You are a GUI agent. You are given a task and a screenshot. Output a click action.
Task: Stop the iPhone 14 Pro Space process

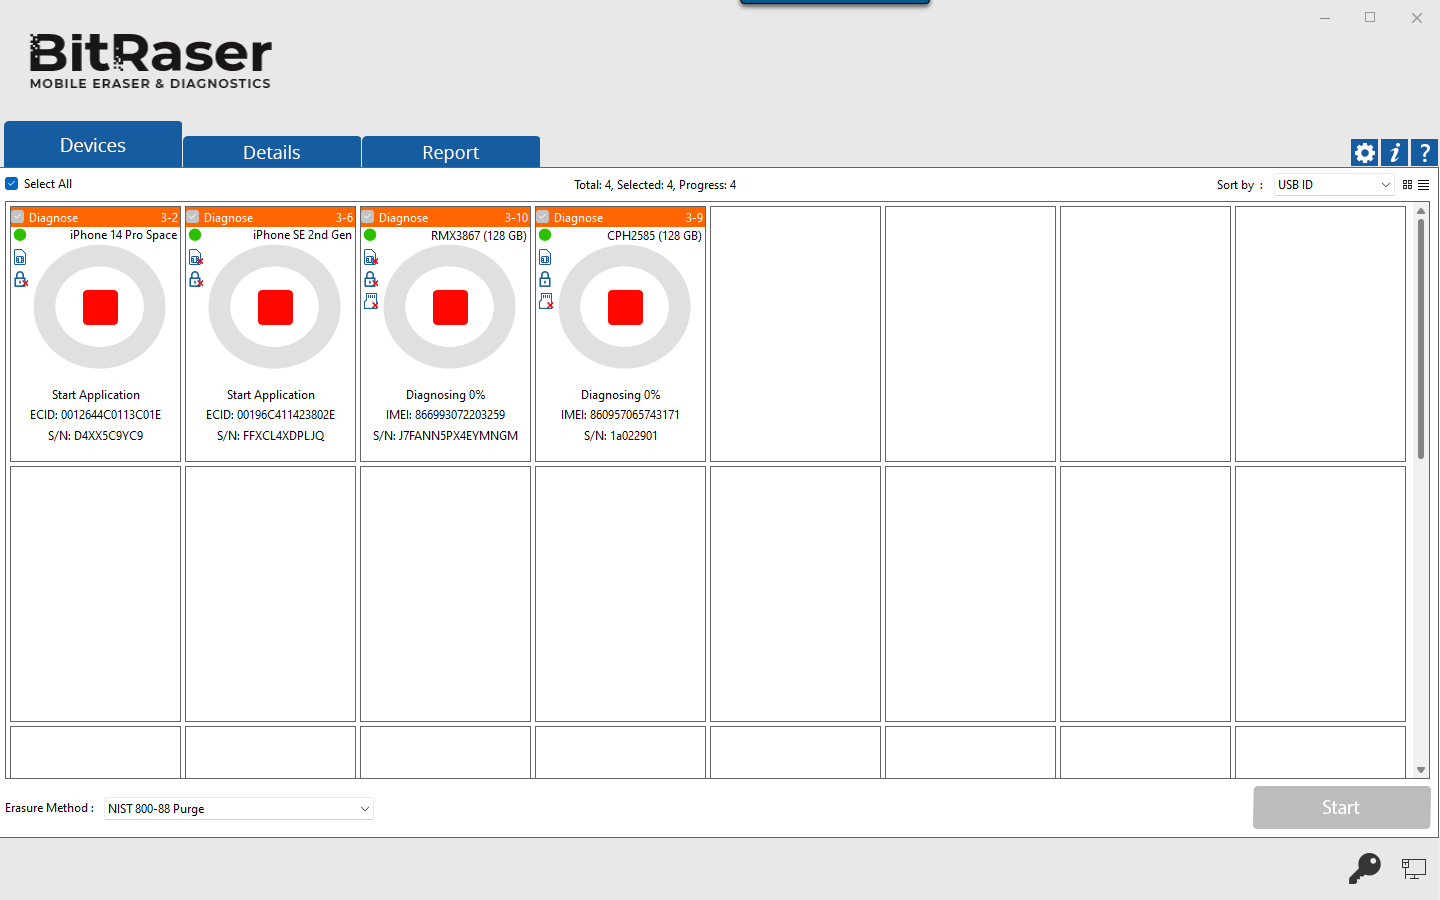tap(100, 307)
